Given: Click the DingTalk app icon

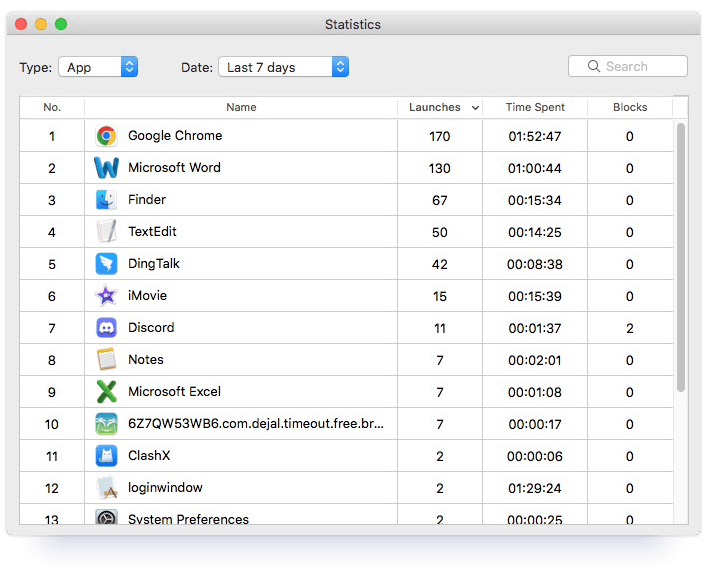Looking at the screenshot, I should tap(107, 264).
